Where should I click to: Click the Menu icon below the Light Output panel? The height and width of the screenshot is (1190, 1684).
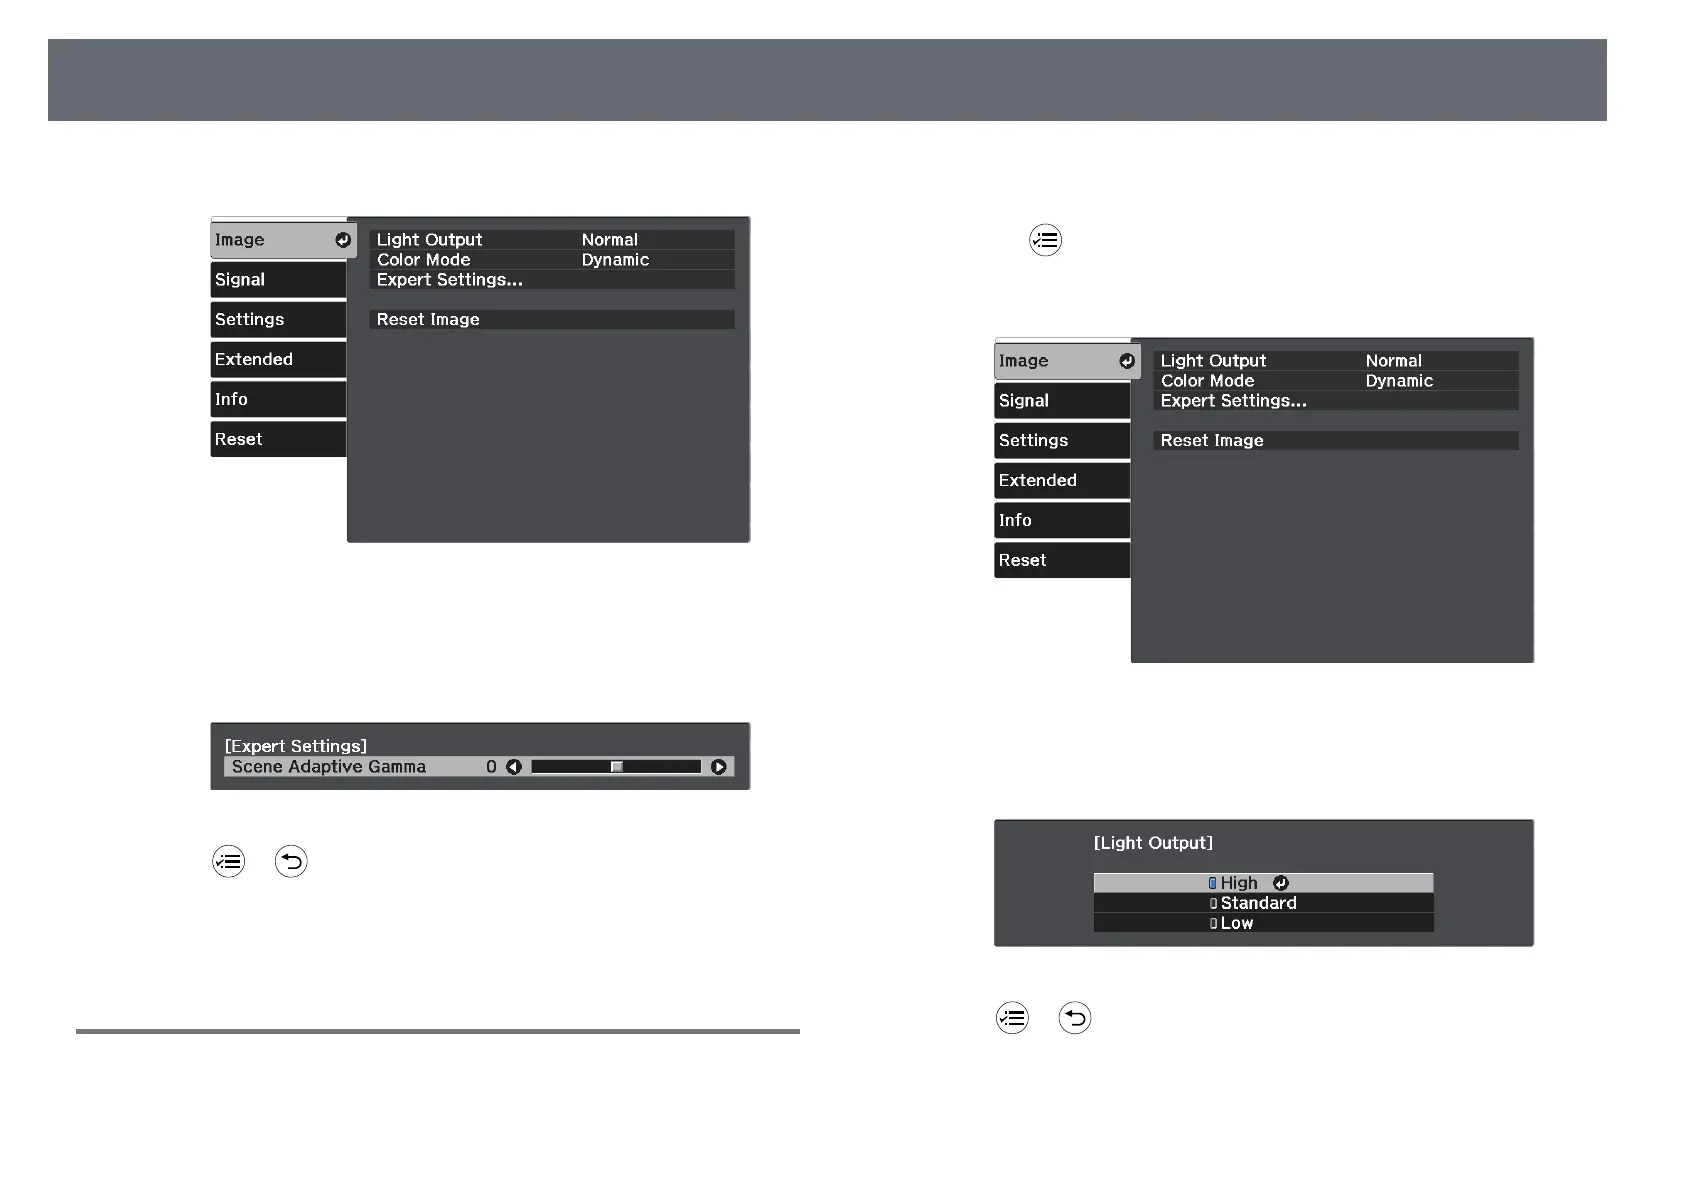coord(1012,1018)
